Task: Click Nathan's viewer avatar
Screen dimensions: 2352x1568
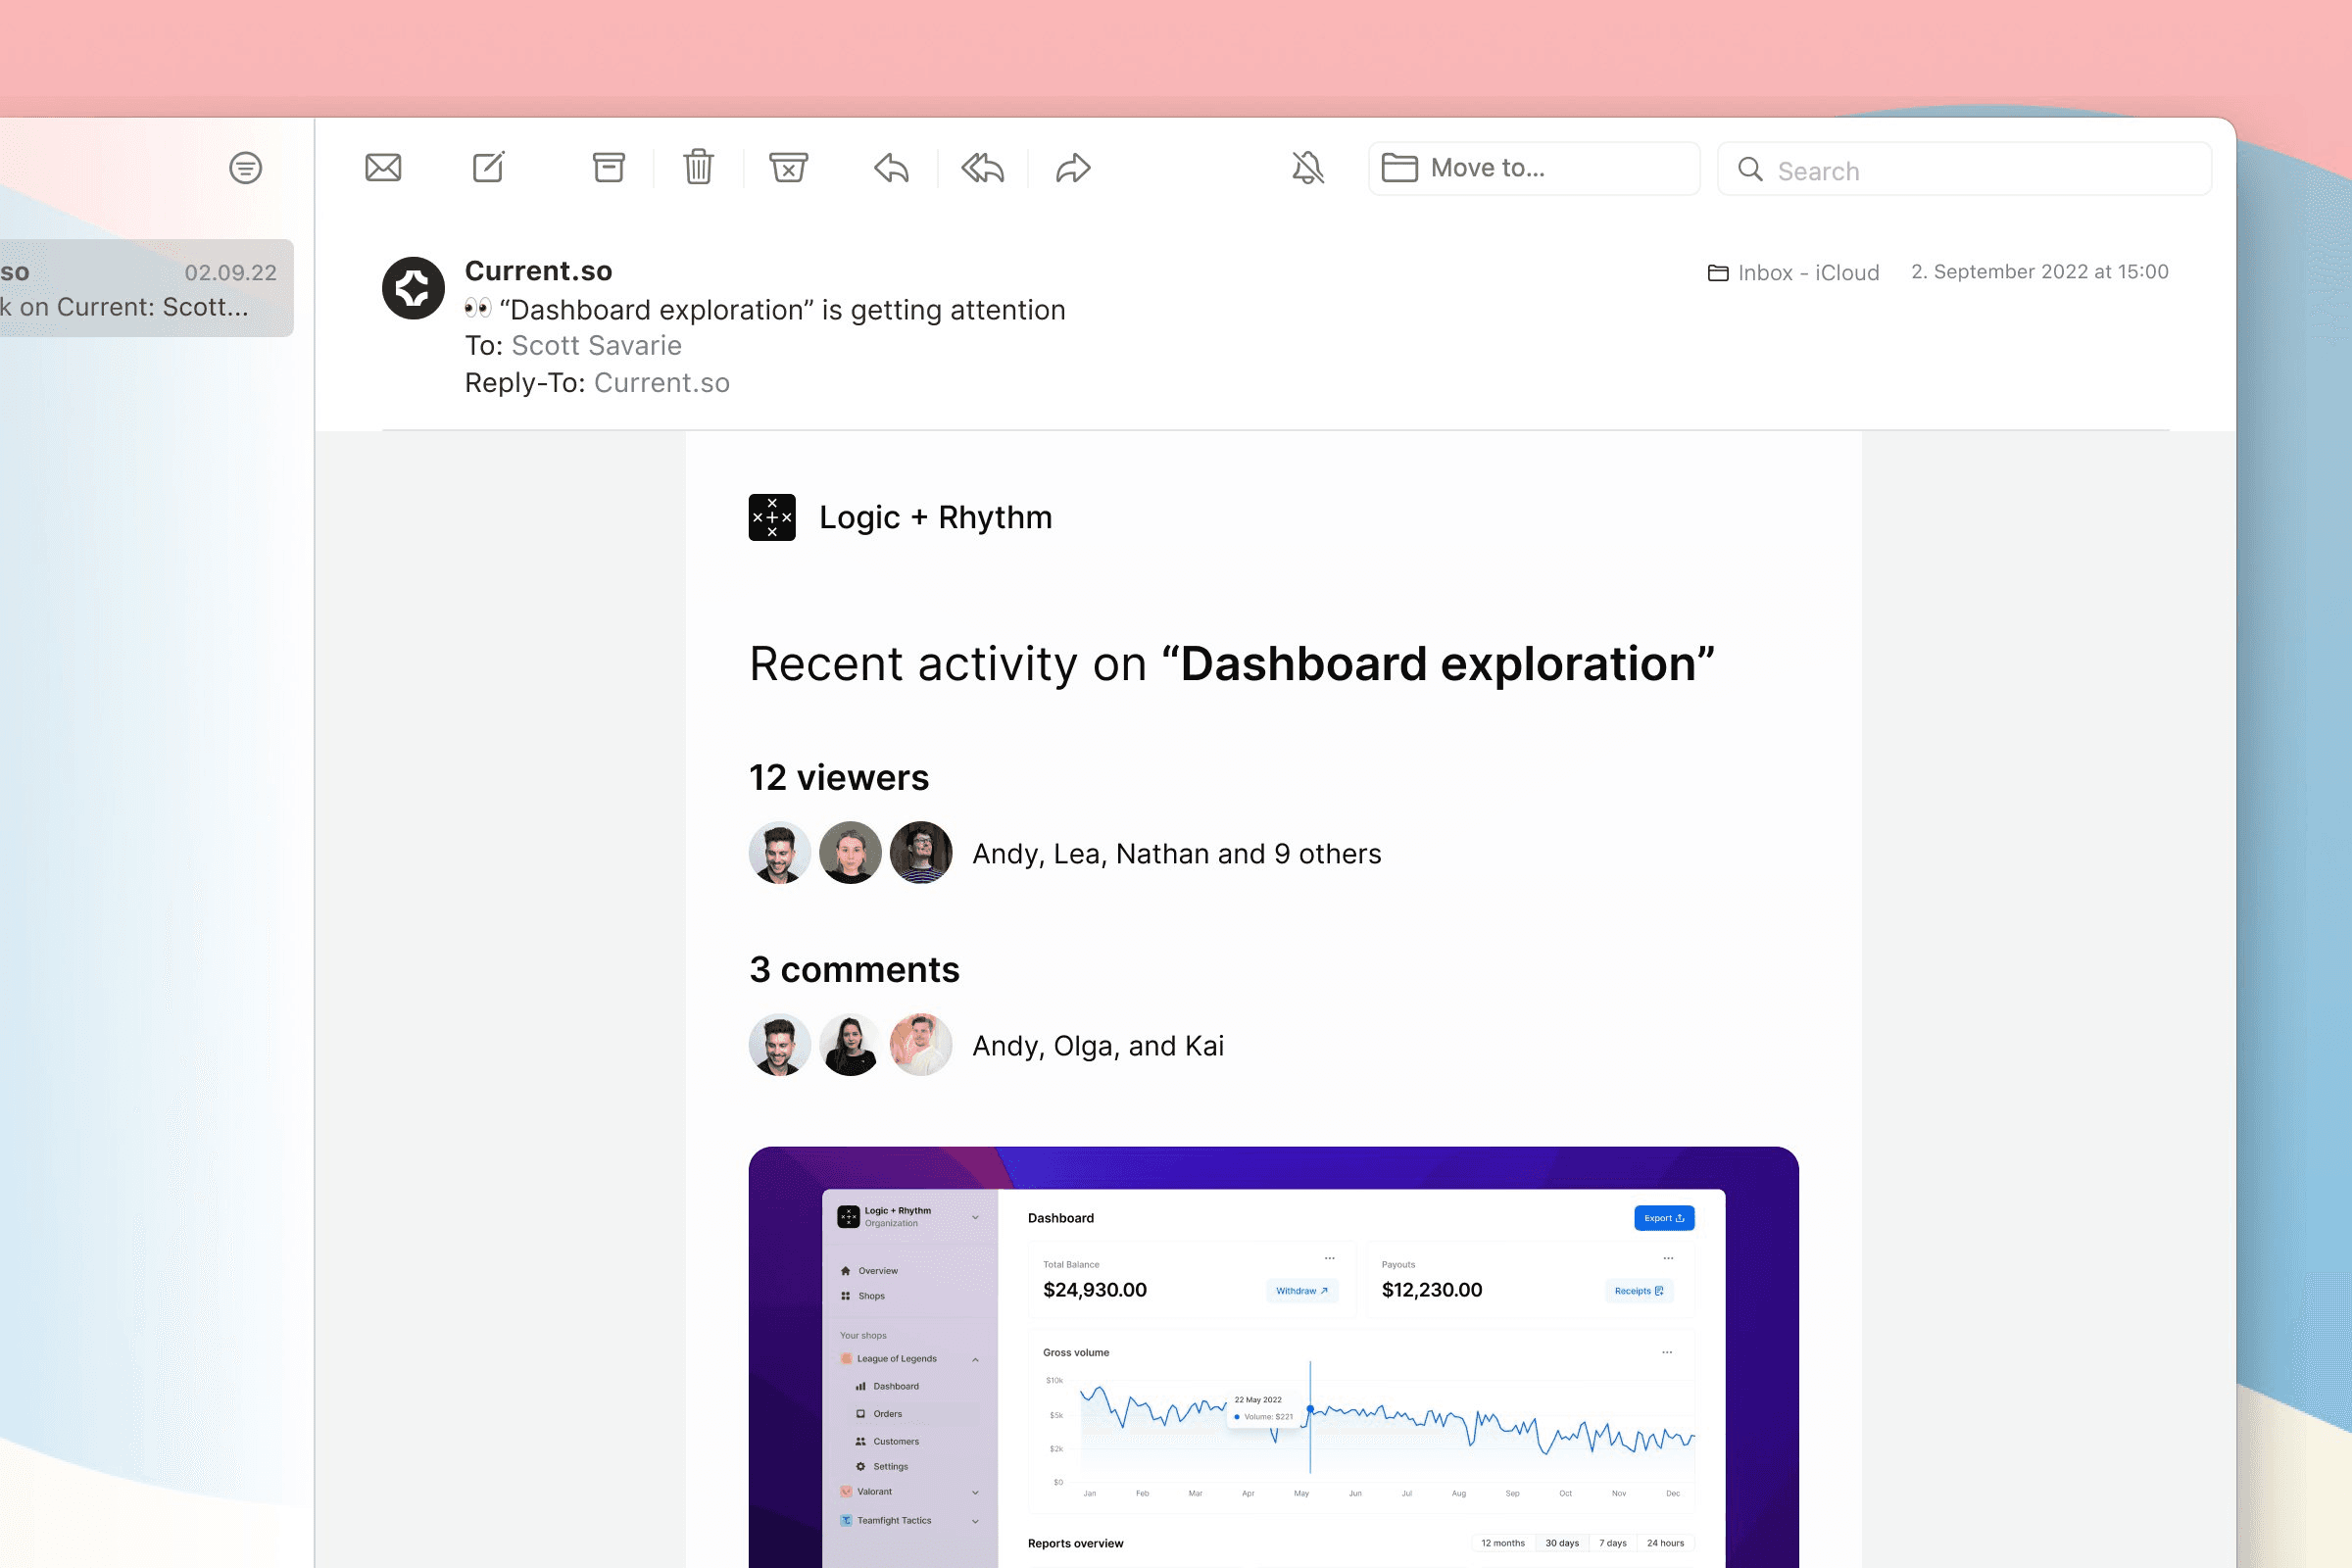Action: 920,853
